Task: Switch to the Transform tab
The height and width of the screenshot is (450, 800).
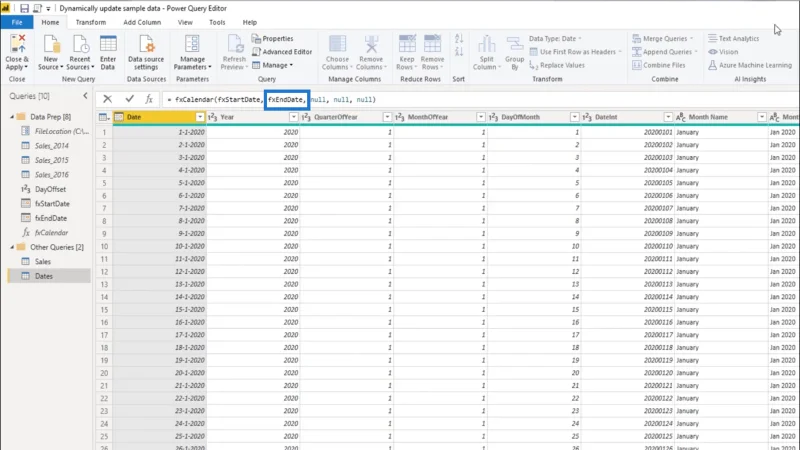Action: click(91, 22)
